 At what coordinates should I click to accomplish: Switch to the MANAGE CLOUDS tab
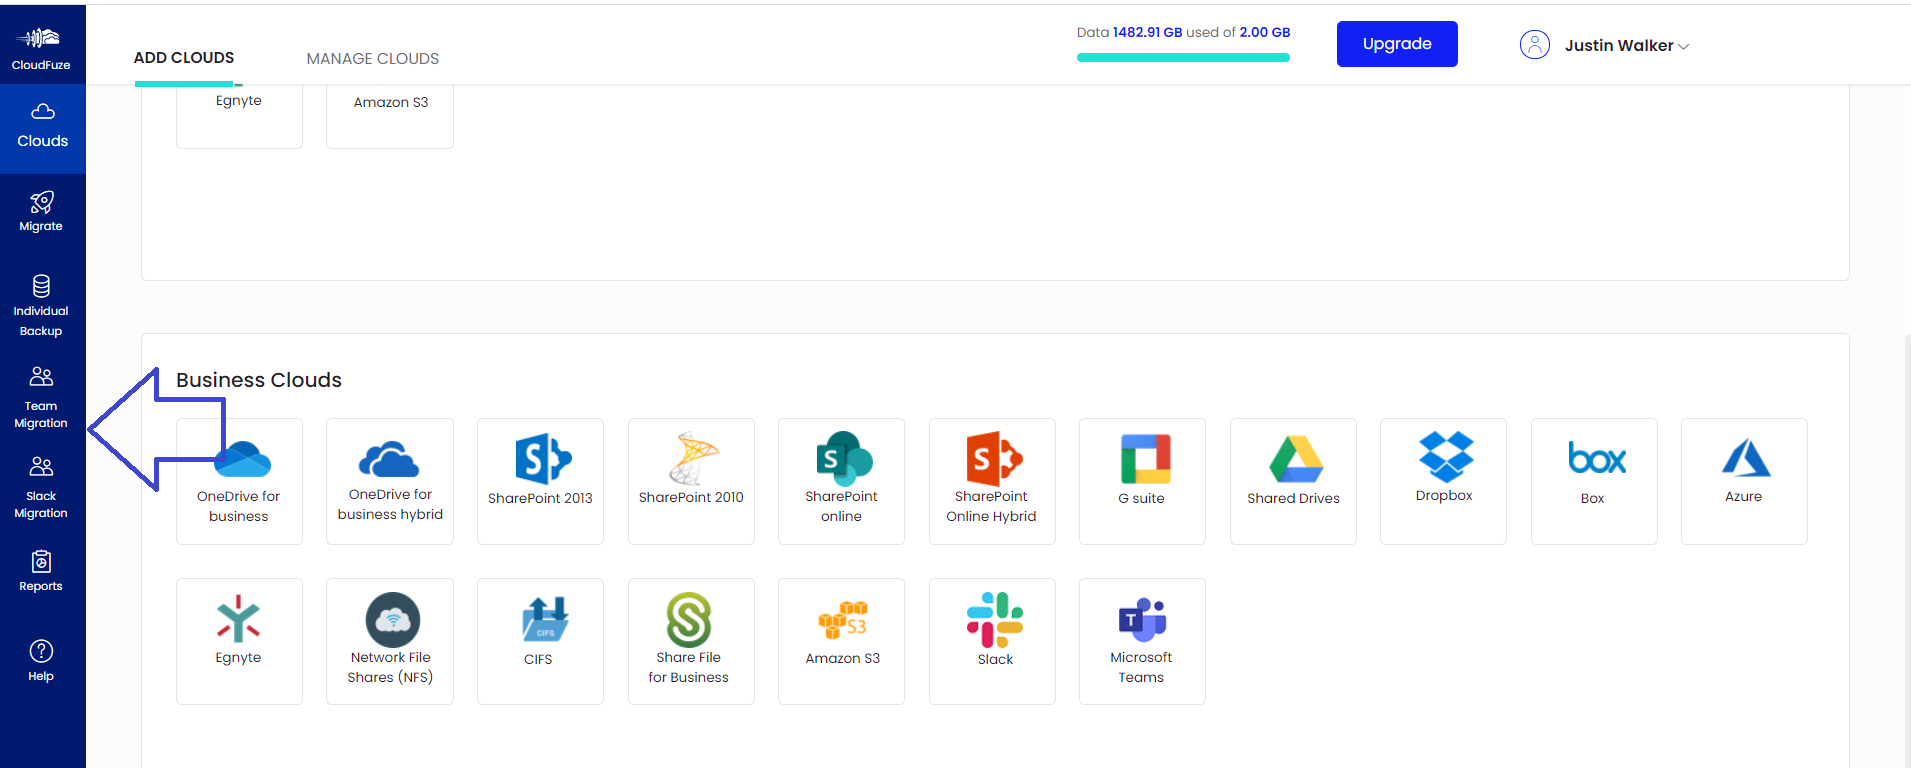coord(372,59)
